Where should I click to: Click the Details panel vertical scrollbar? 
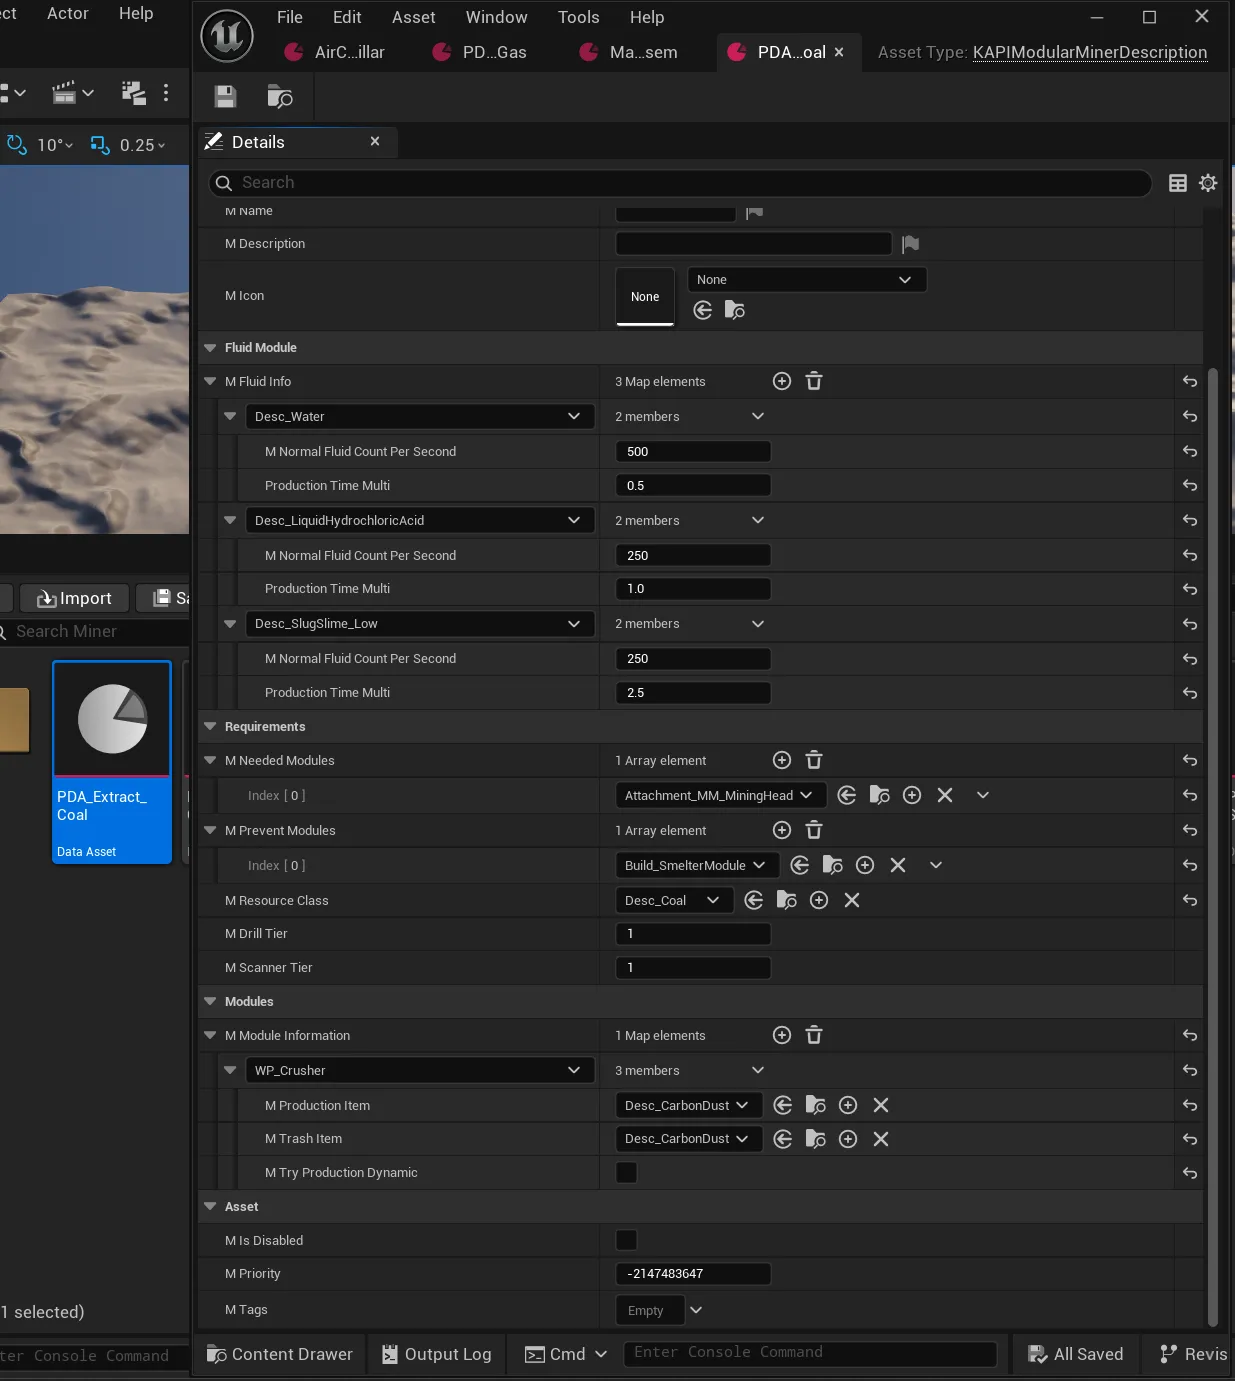click(1213, 845)
